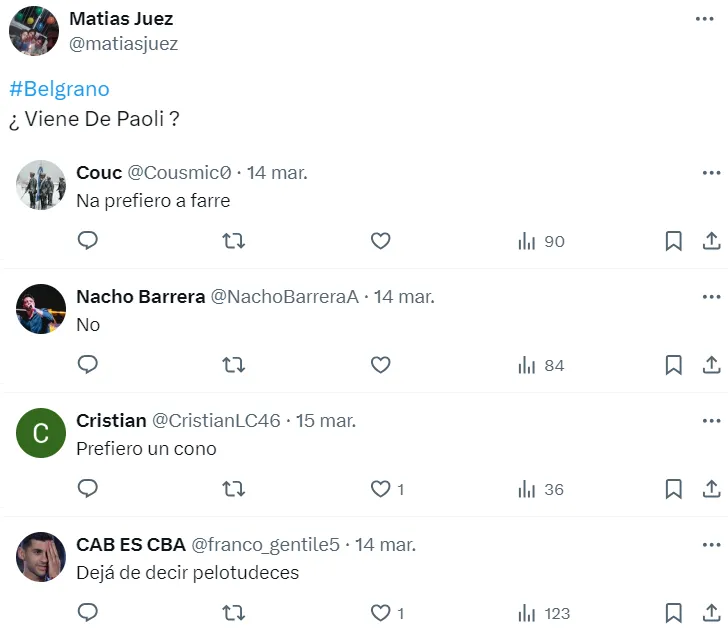Viewport: 728px width, 628px height.
Task: Reply to Cristian's comment
Action: click(x=88, y=489)
